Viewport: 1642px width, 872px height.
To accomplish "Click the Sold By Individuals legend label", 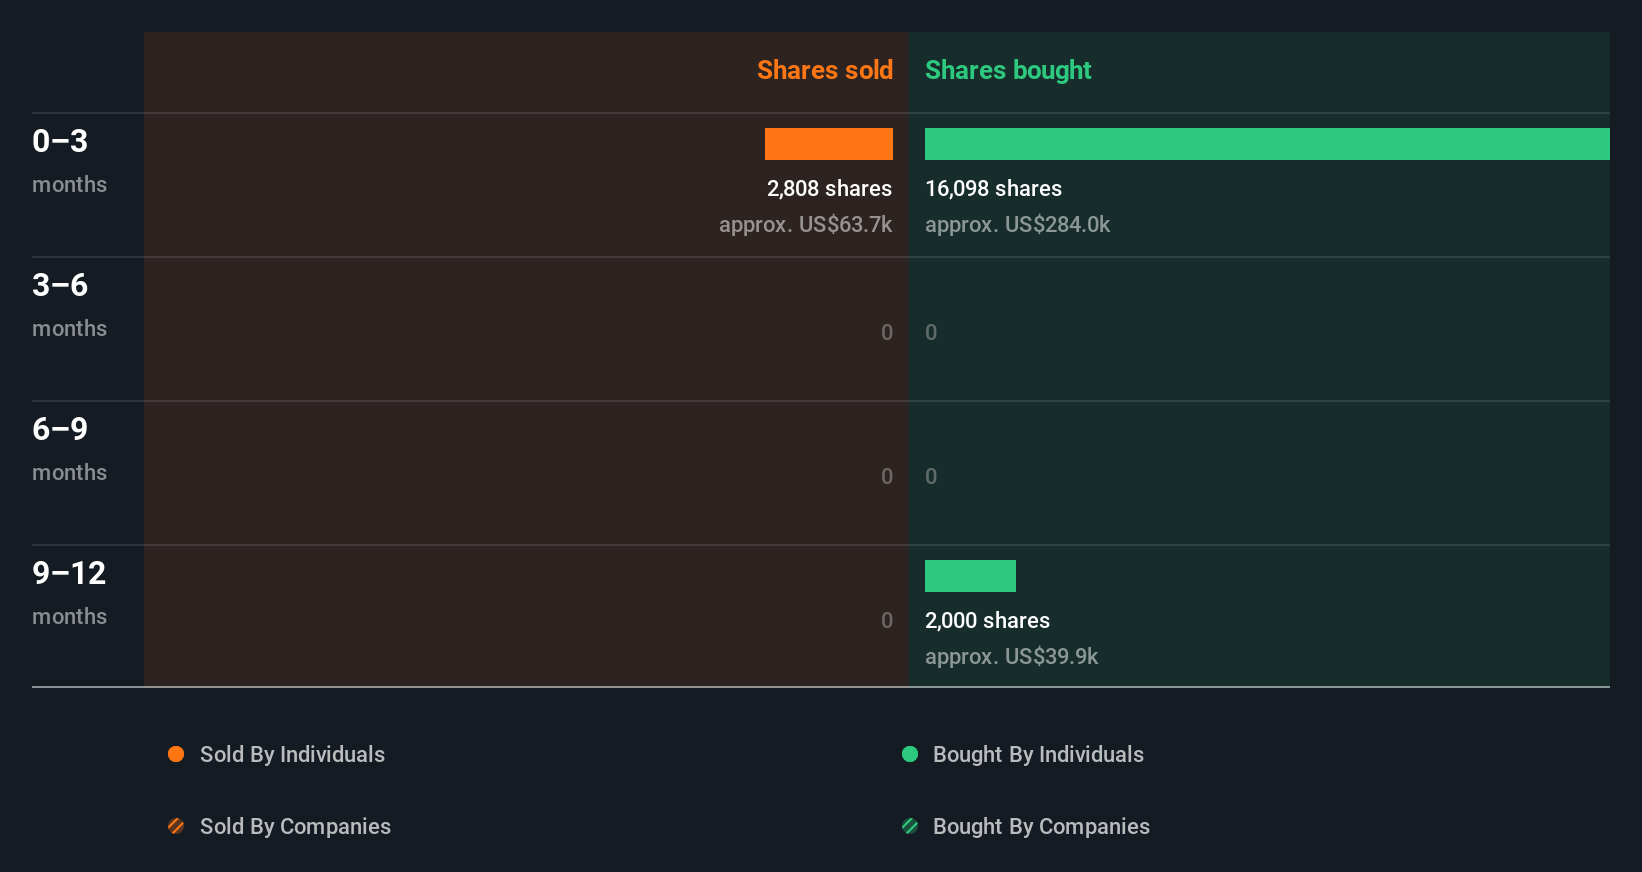I will click(292, 754).
